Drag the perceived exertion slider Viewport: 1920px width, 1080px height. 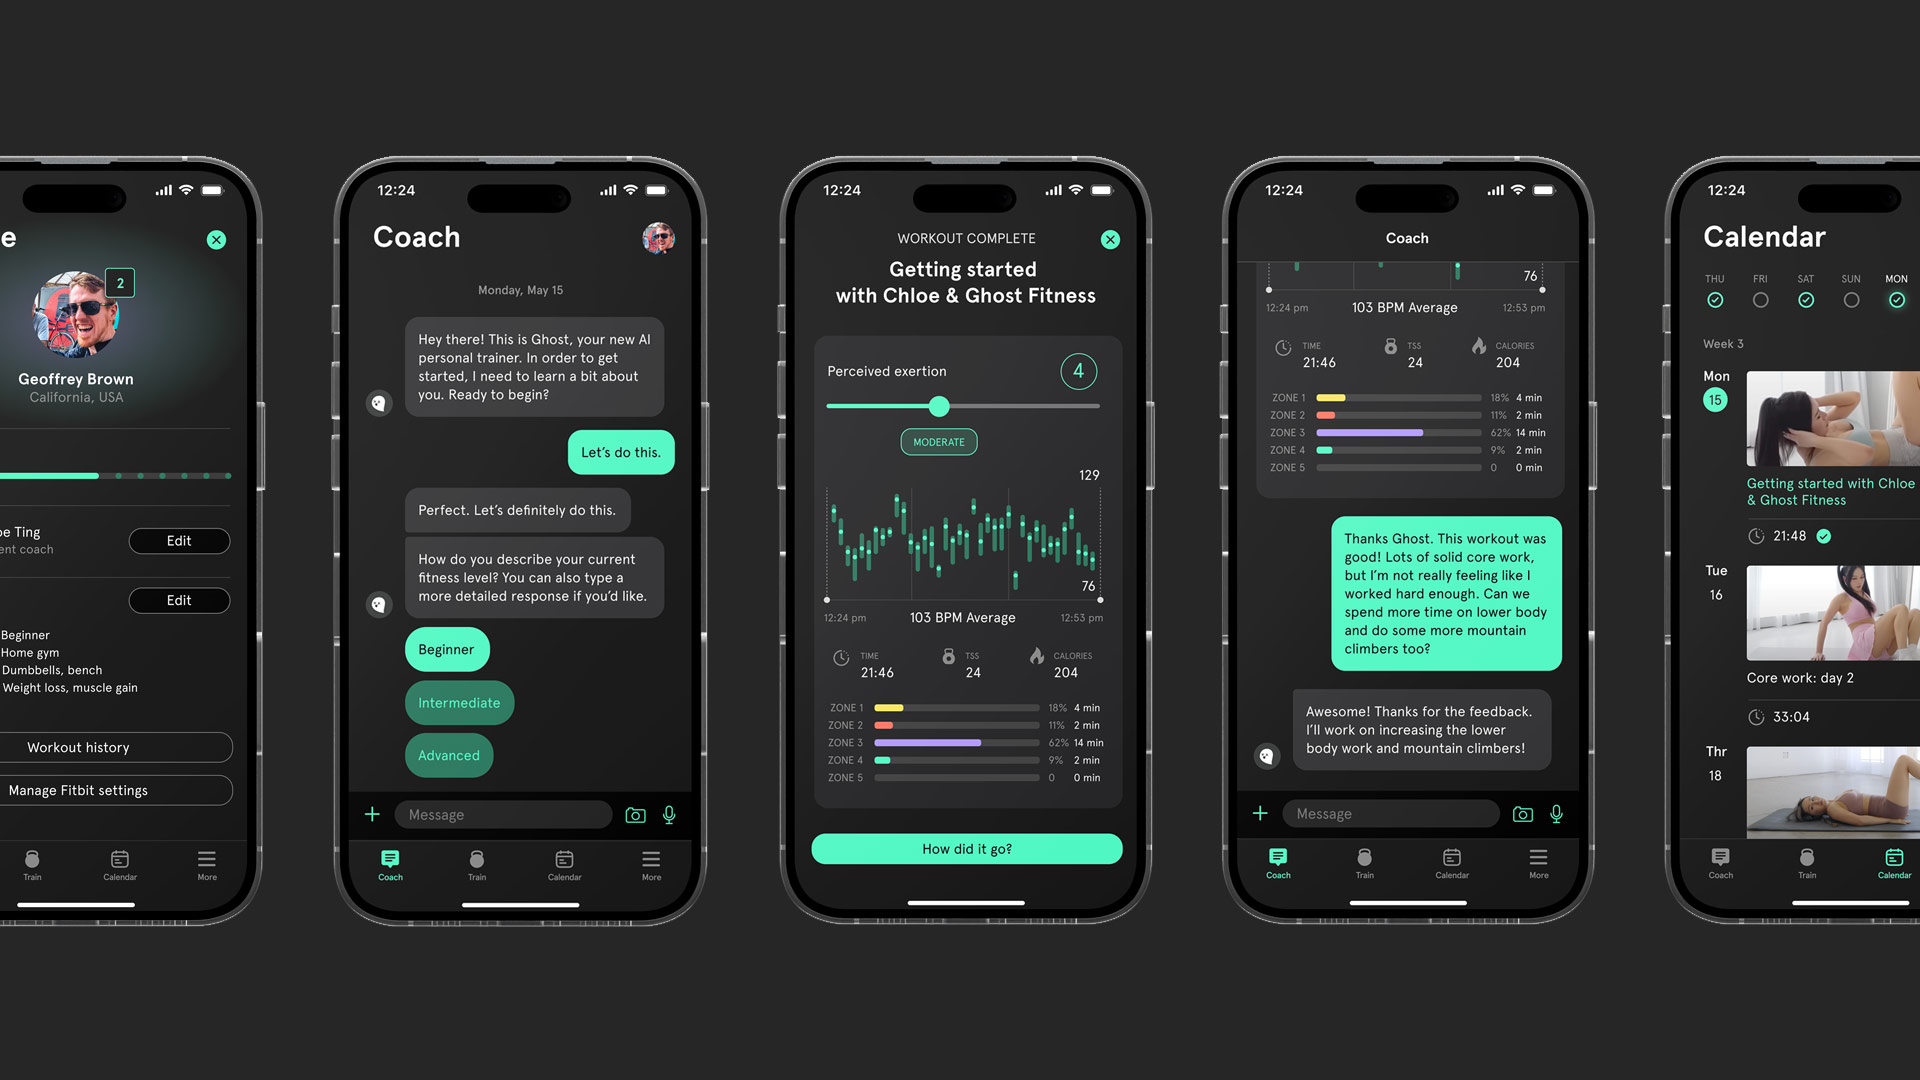tap(936, 405)
